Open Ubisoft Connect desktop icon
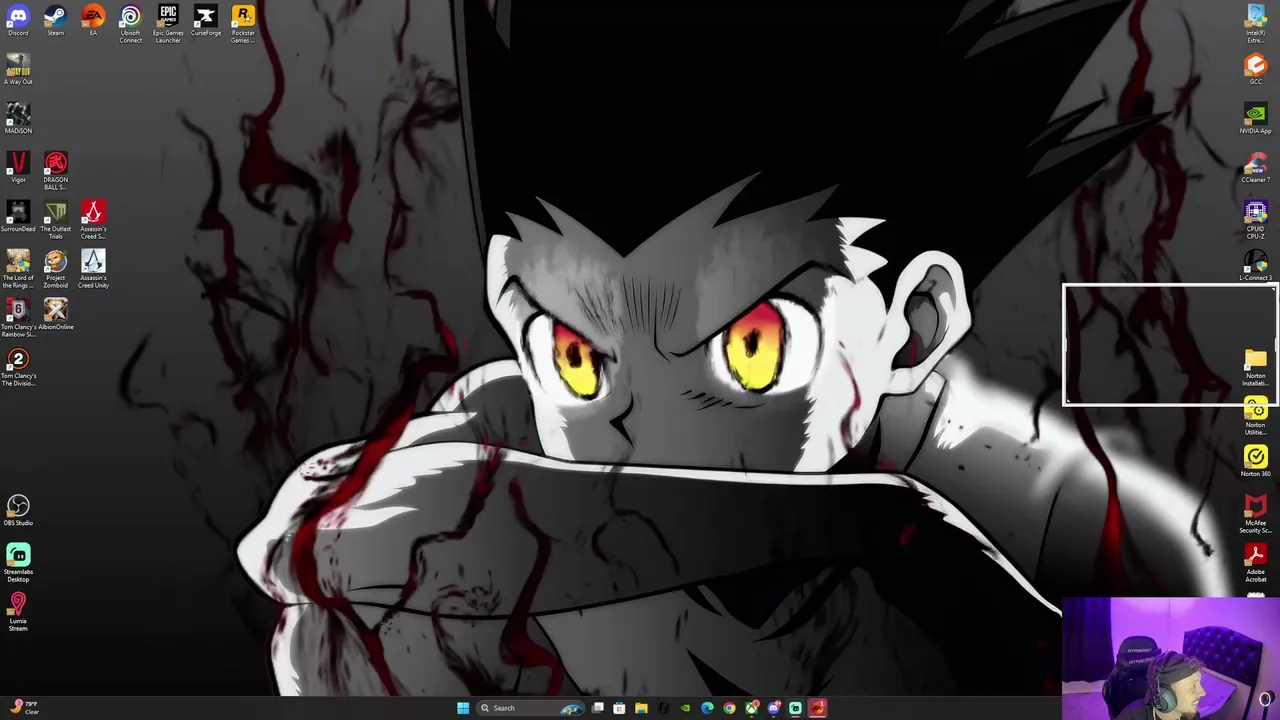The image size is (1280, 720). (x=130, y=24)
